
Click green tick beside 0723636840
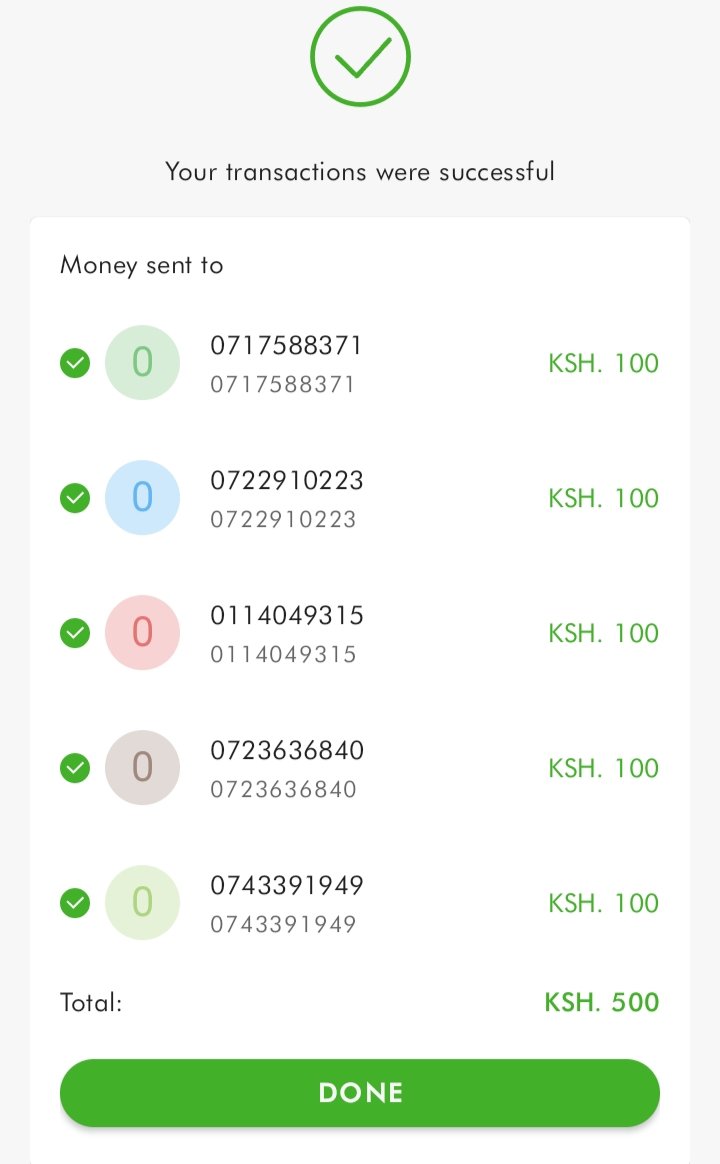[75, 768]
